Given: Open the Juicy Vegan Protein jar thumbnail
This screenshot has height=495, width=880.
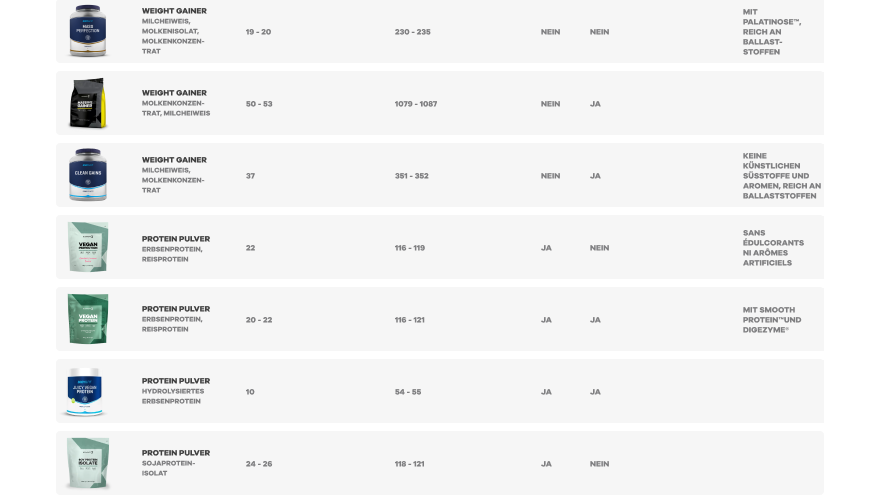Looking at the screenshot, I should 85,392.
